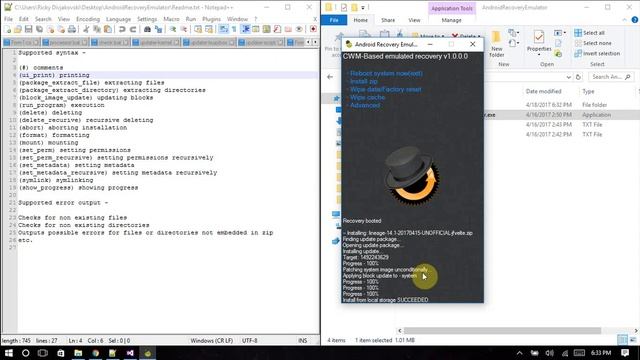Click the Copy icon in Notepad++ toolbar
This screenshot has width=640, height=360.
tap(97, 29)
